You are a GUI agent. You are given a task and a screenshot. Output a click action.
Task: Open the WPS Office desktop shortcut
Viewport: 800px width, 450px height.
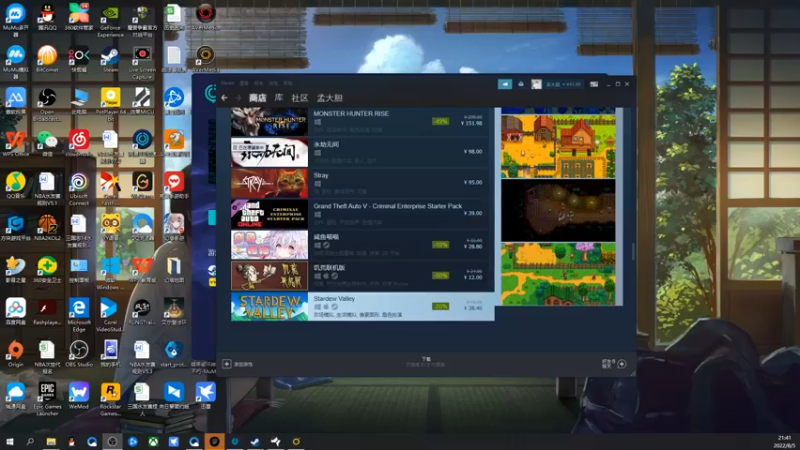(x=15, y=143)
